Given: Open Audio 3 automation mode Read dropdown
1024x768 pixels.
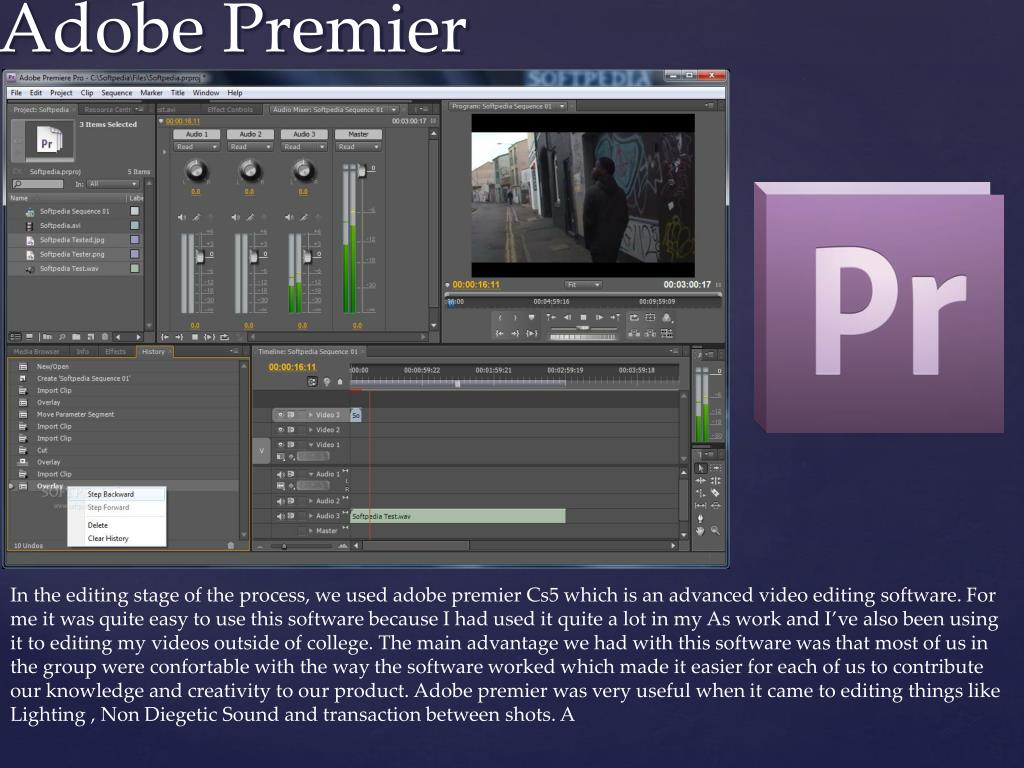Looking at the screenshot, I should 304,147.
